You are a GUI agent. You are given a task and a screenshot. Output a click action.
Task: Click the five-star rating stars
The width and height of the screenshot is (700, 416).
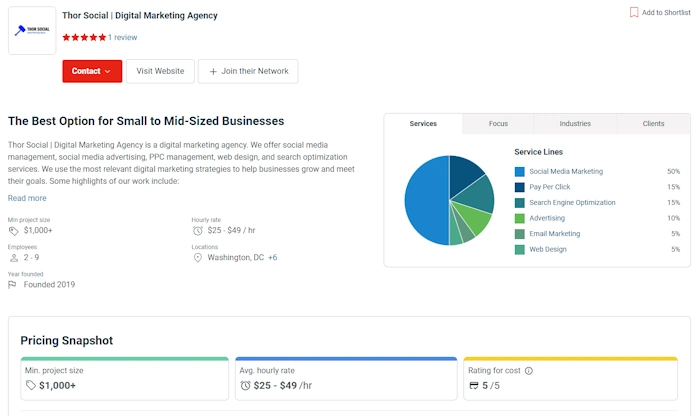point(84,37)
